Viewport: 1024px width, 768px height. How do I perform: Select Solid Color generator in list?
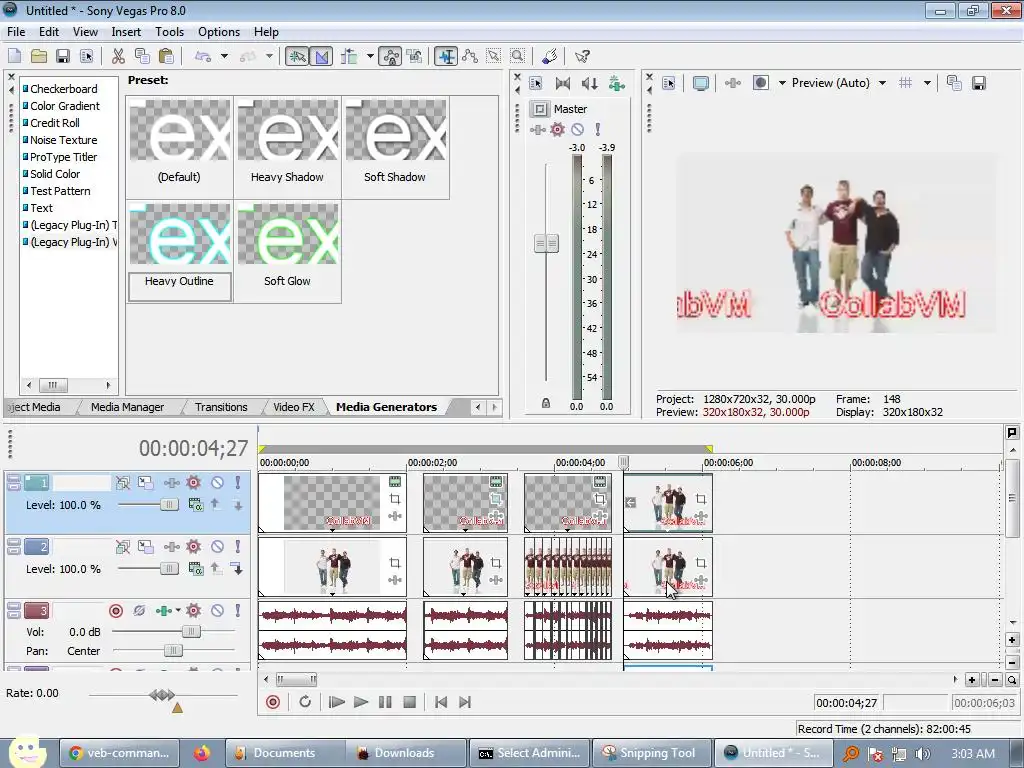(55, 174)
